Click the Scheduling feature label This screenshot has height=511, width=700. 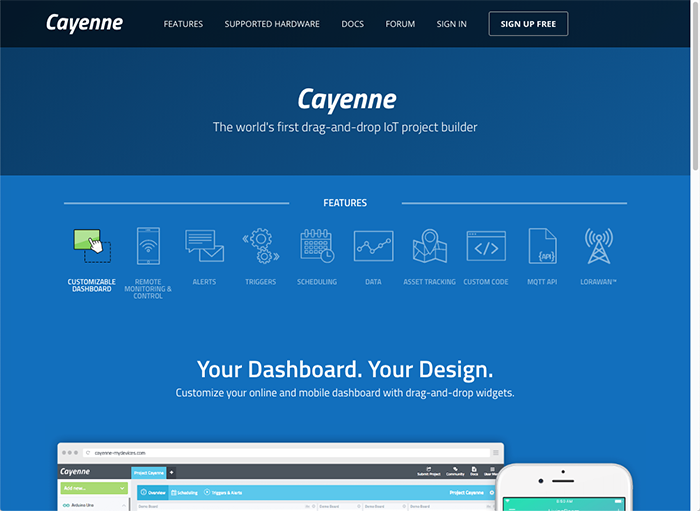(x=317, y=282)
